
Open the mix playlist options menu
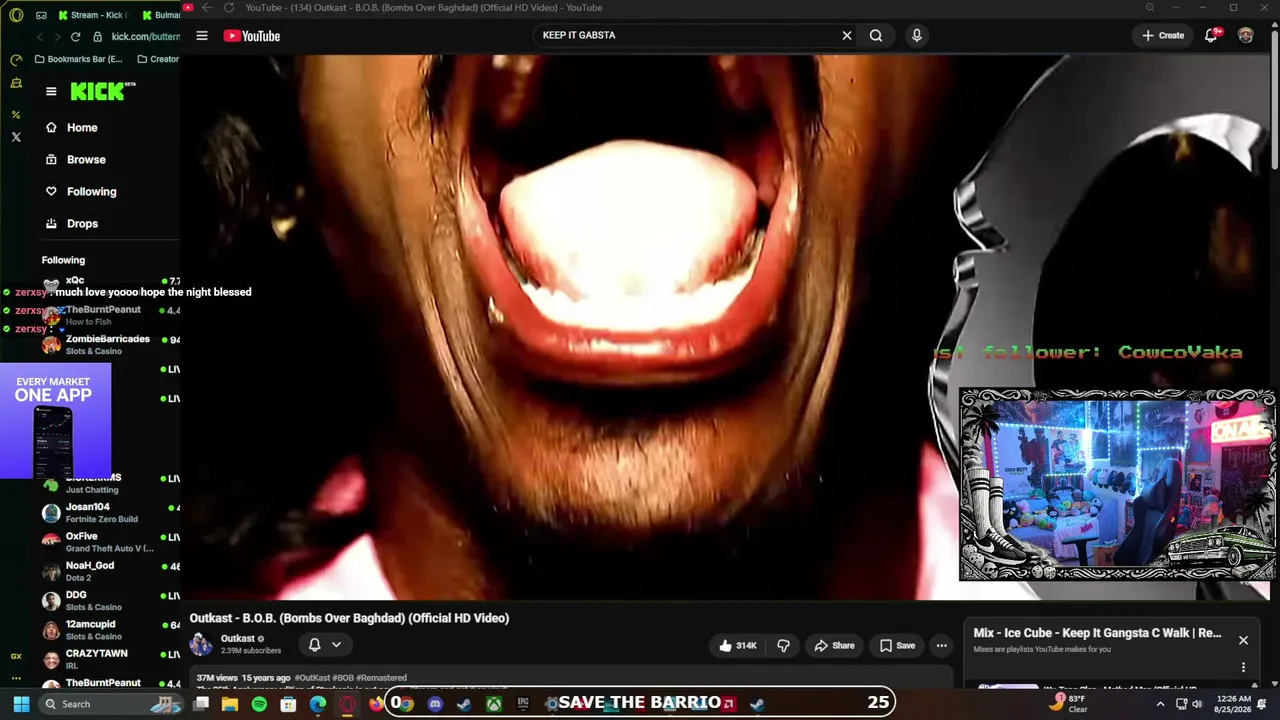pyautogui.click(x=1243, y=667)
